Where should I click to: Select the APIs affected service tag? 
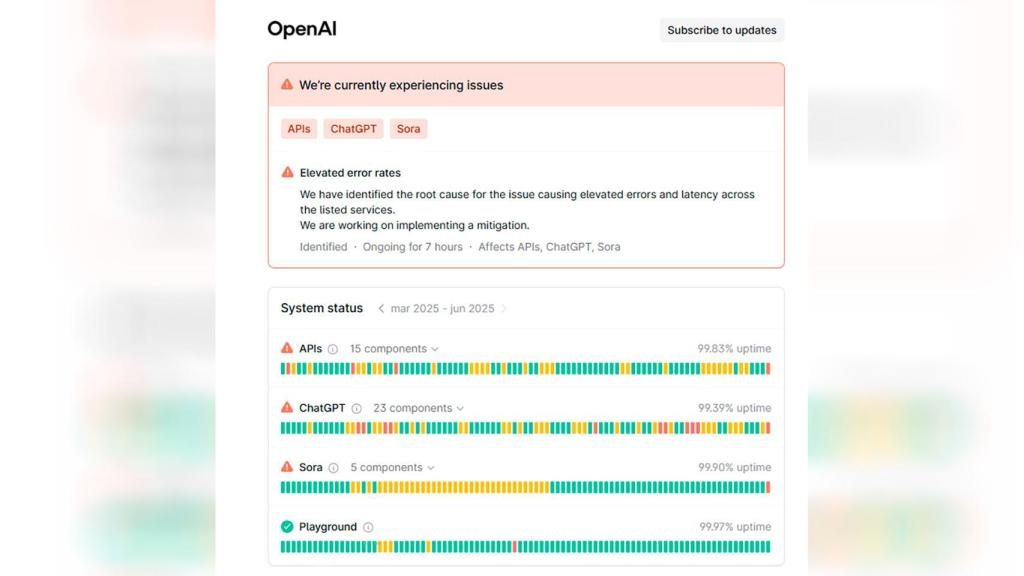click(x=299, y=129)
